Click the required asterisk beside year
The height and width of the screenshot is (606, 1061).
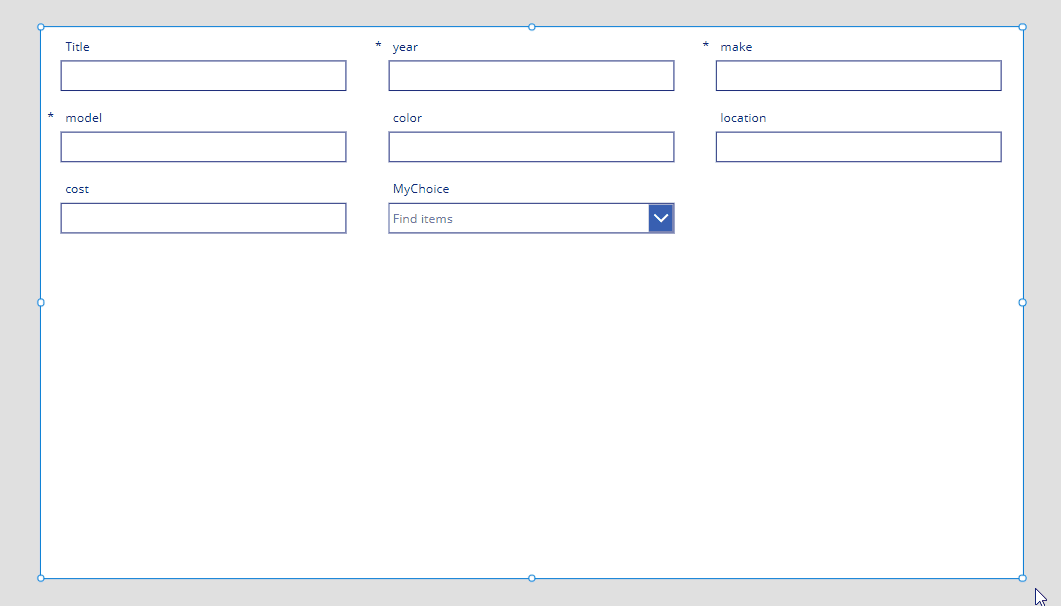click(377, 46)
